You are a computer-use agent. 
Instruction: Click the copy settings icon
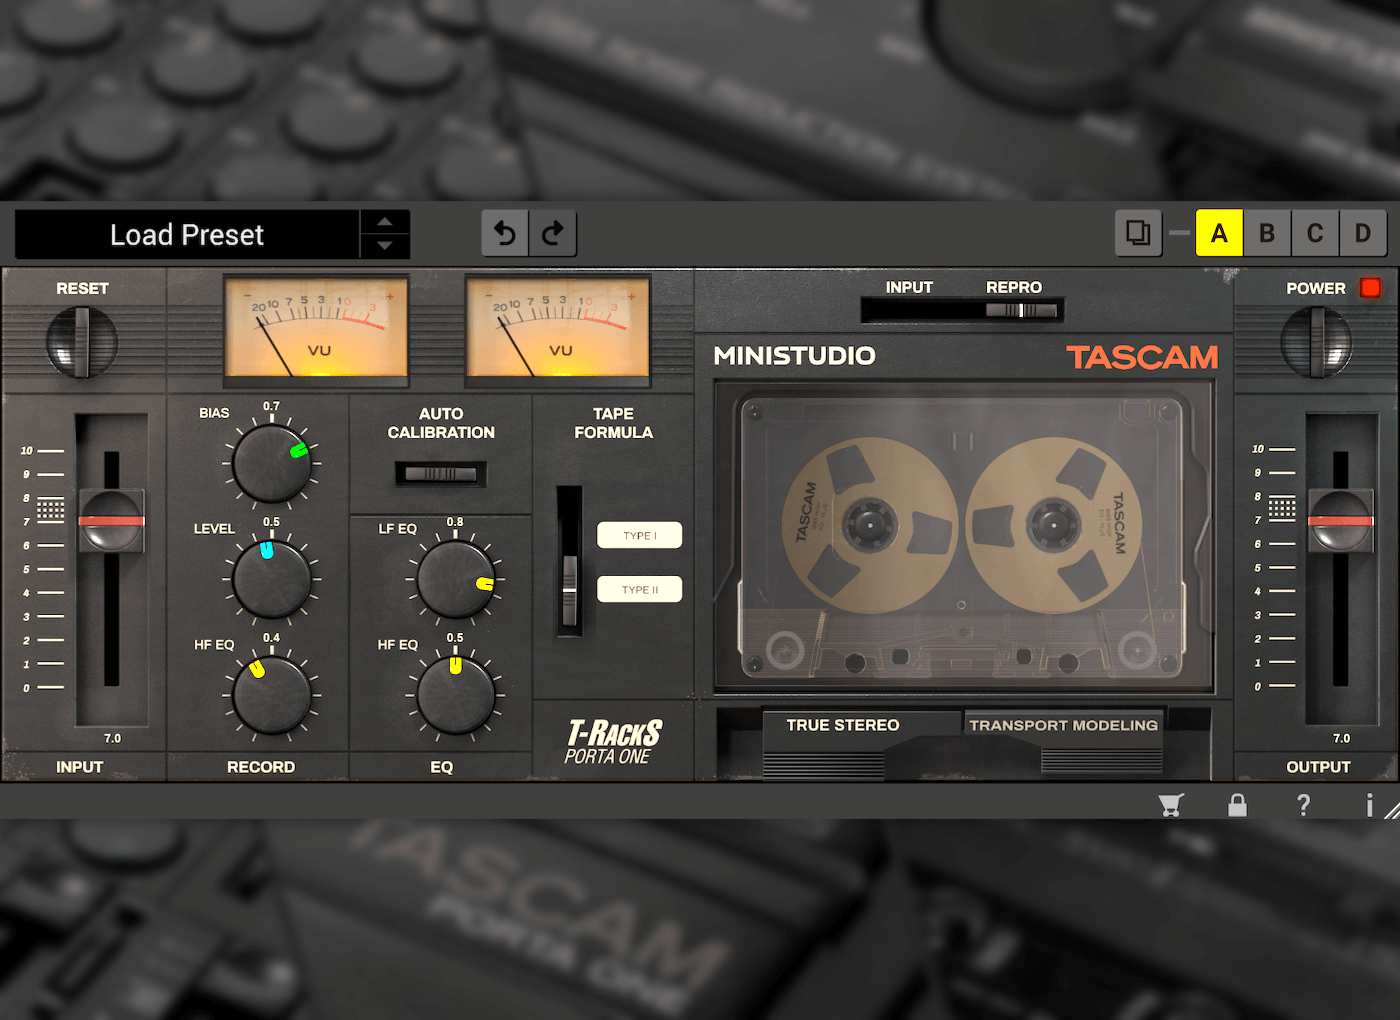coord(1138,233)
